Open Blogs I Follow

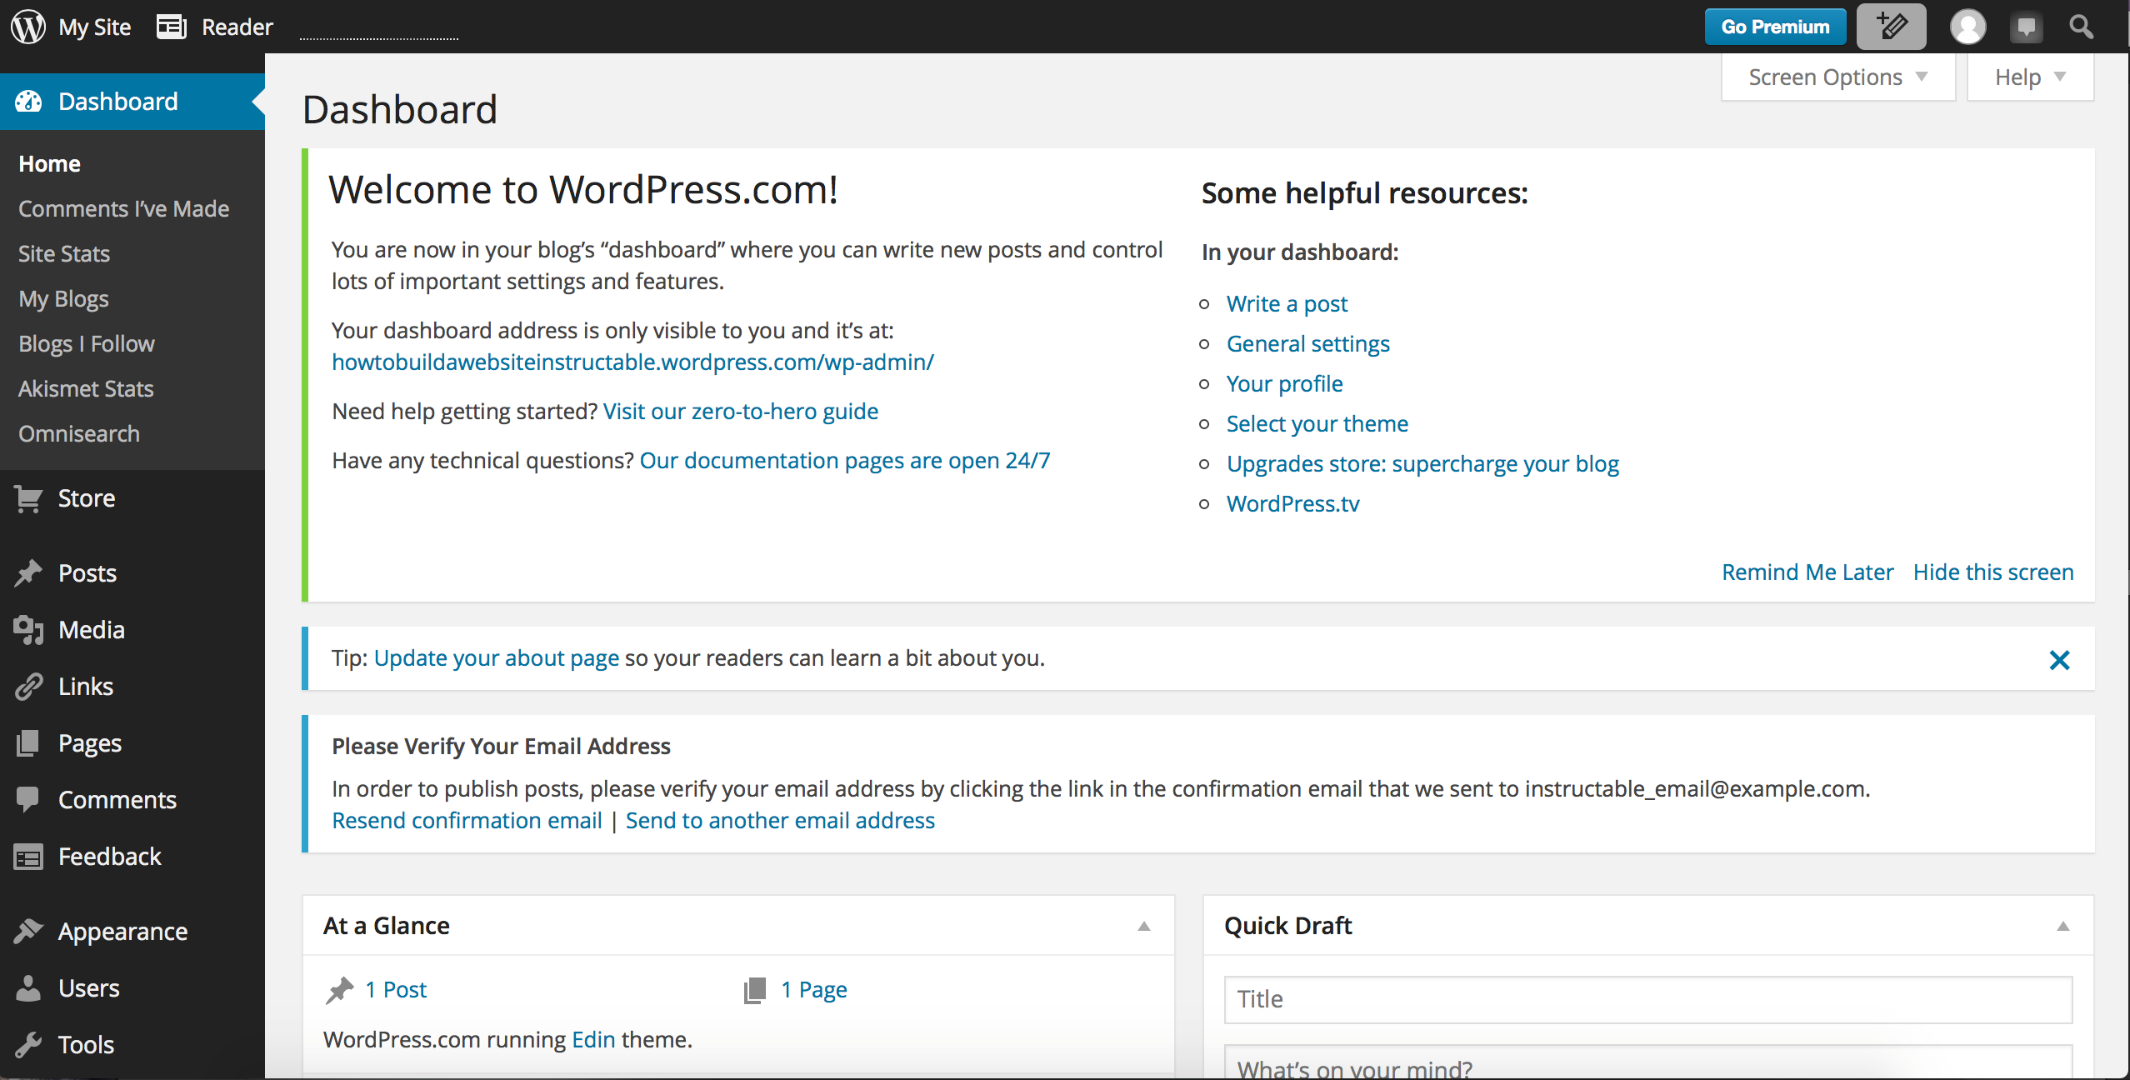pyautogui.click(x=87, y=344)
